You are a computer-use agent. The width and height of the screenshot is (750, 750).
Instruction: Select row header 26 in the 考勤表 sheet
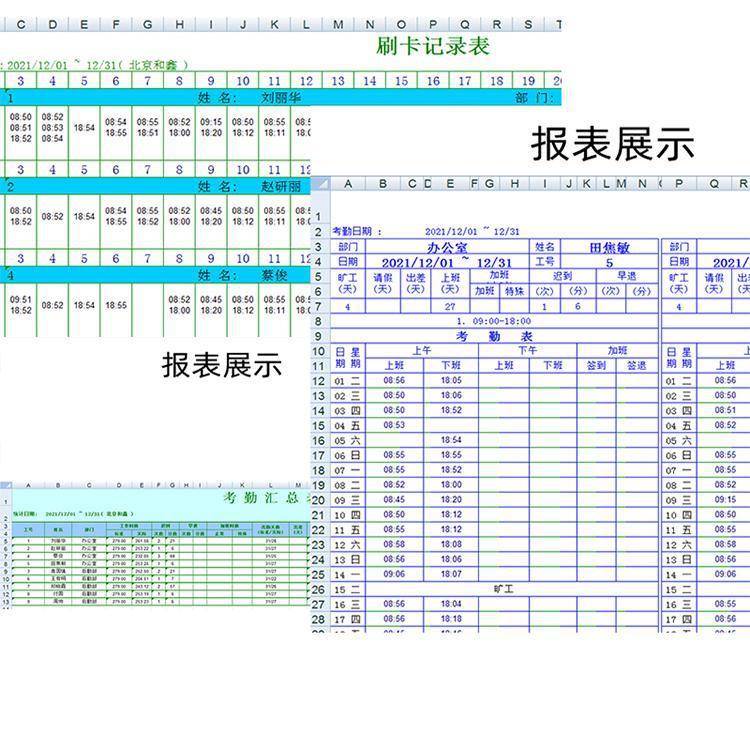(319, 590)
